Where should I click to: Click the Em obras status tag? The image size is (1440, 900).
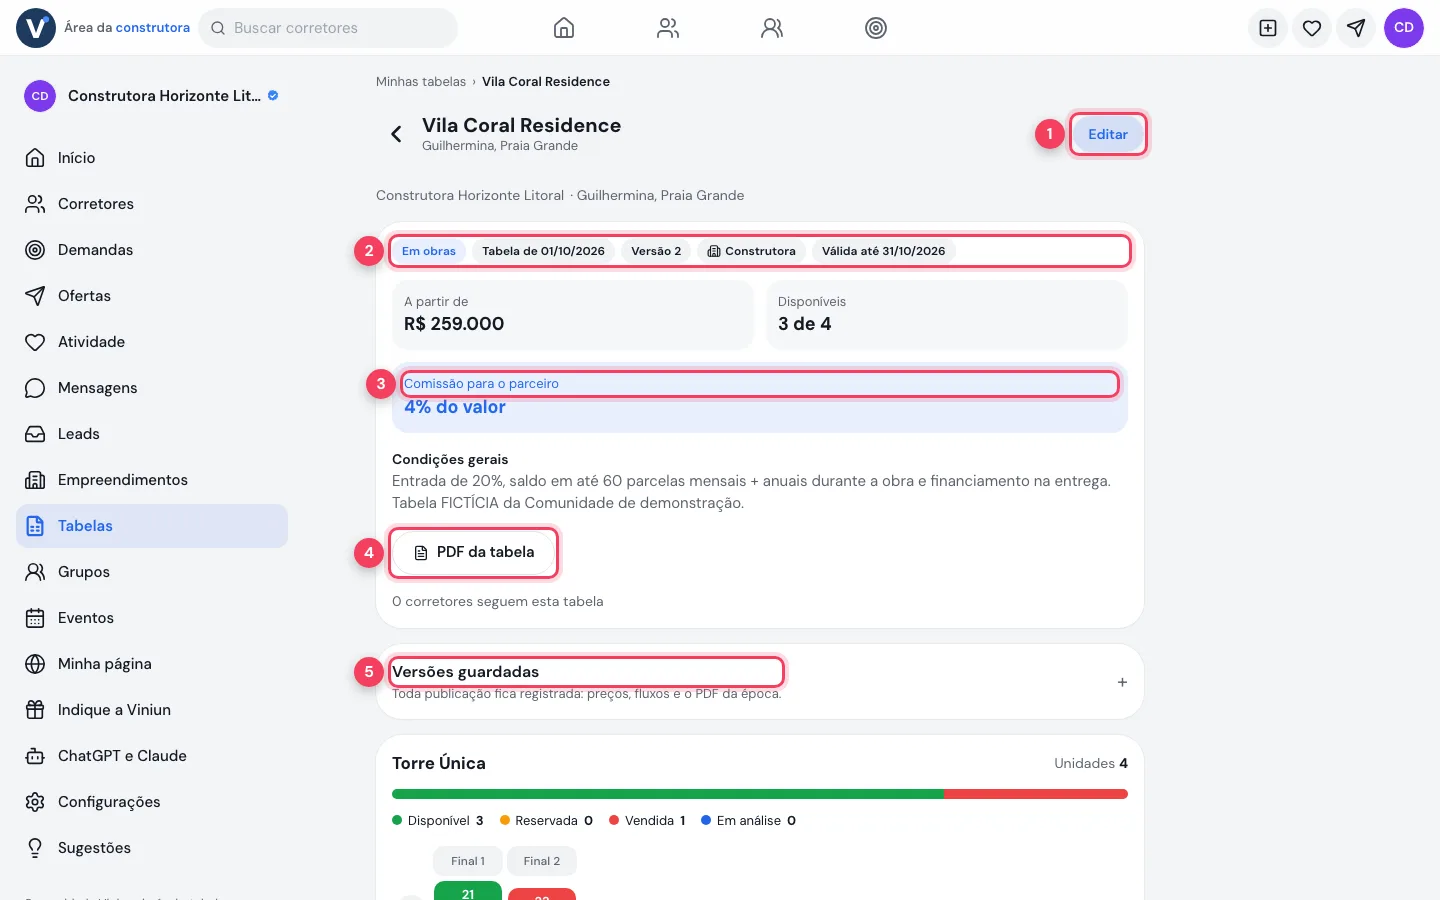(x=429, y=251)
